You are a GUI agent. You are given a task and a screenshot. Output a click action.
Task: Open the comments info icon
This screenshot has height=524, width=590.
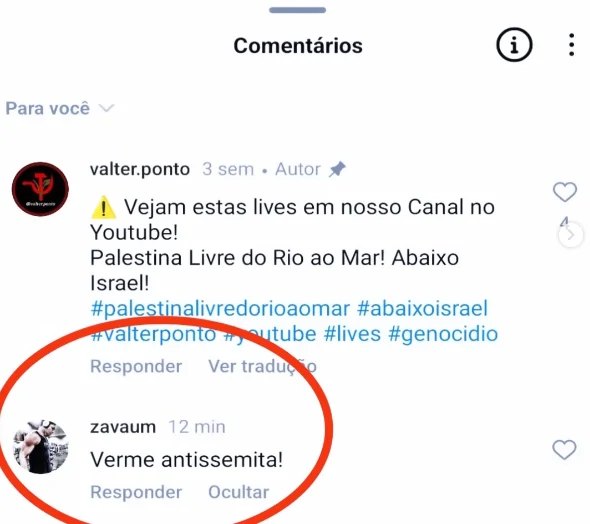pyautogui.click(x=514, y=45)
